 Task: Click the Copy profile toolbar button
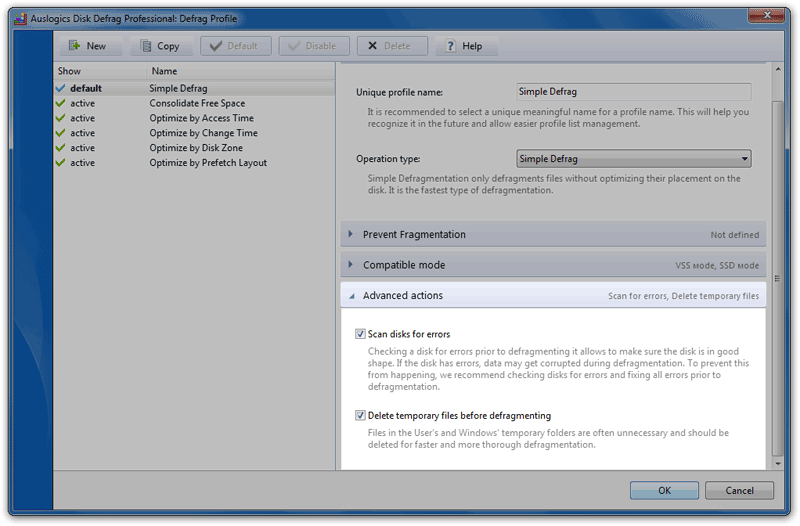tap(161, 46)
